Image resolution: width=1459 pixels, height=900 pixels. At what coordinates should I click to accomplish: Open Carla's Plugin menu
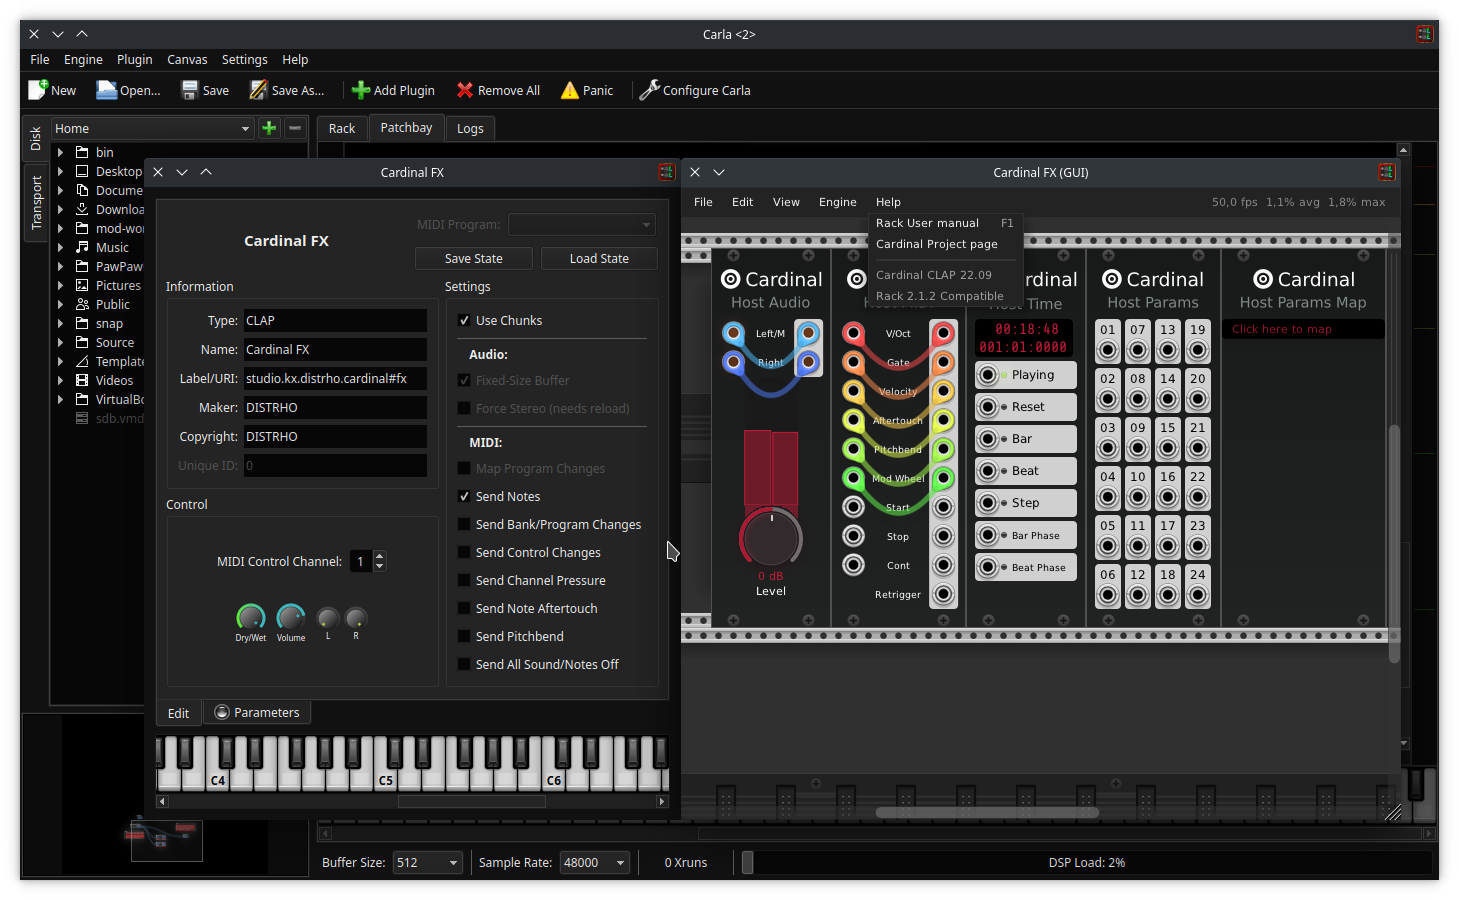point(134,59)
